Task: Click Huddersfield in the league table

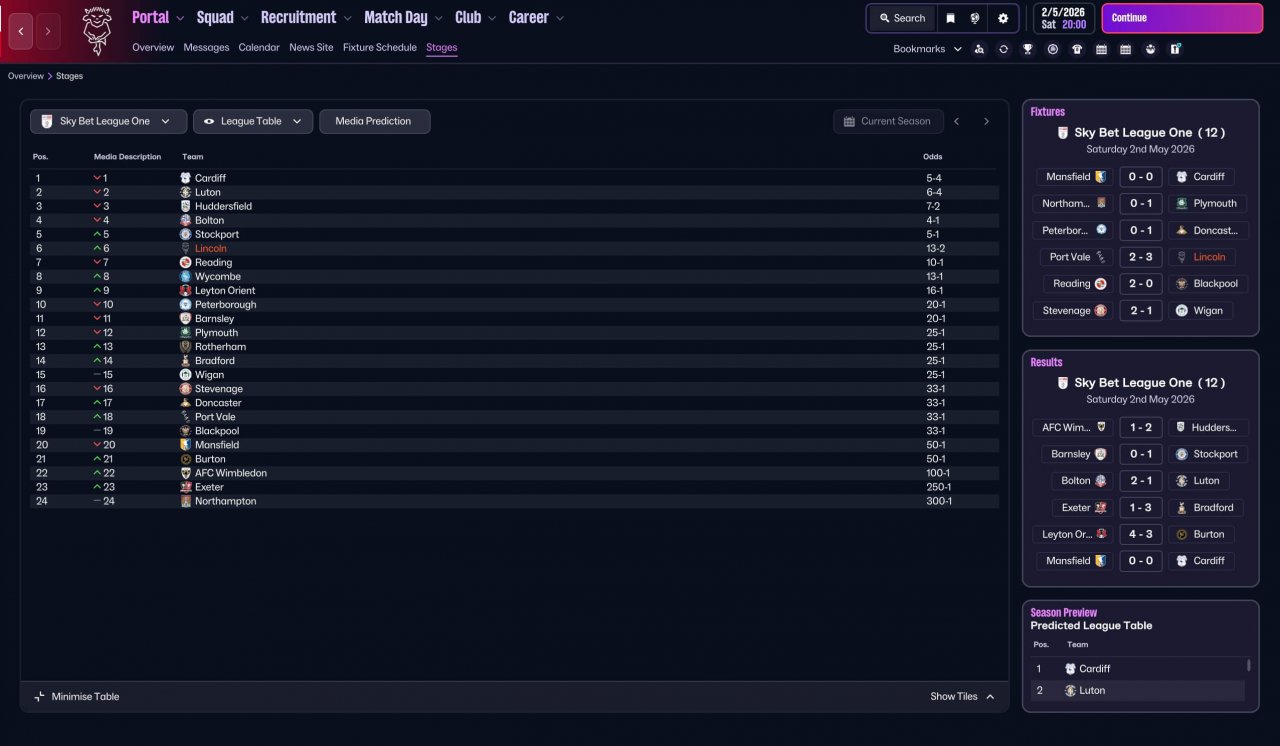Action: [223, 206]
